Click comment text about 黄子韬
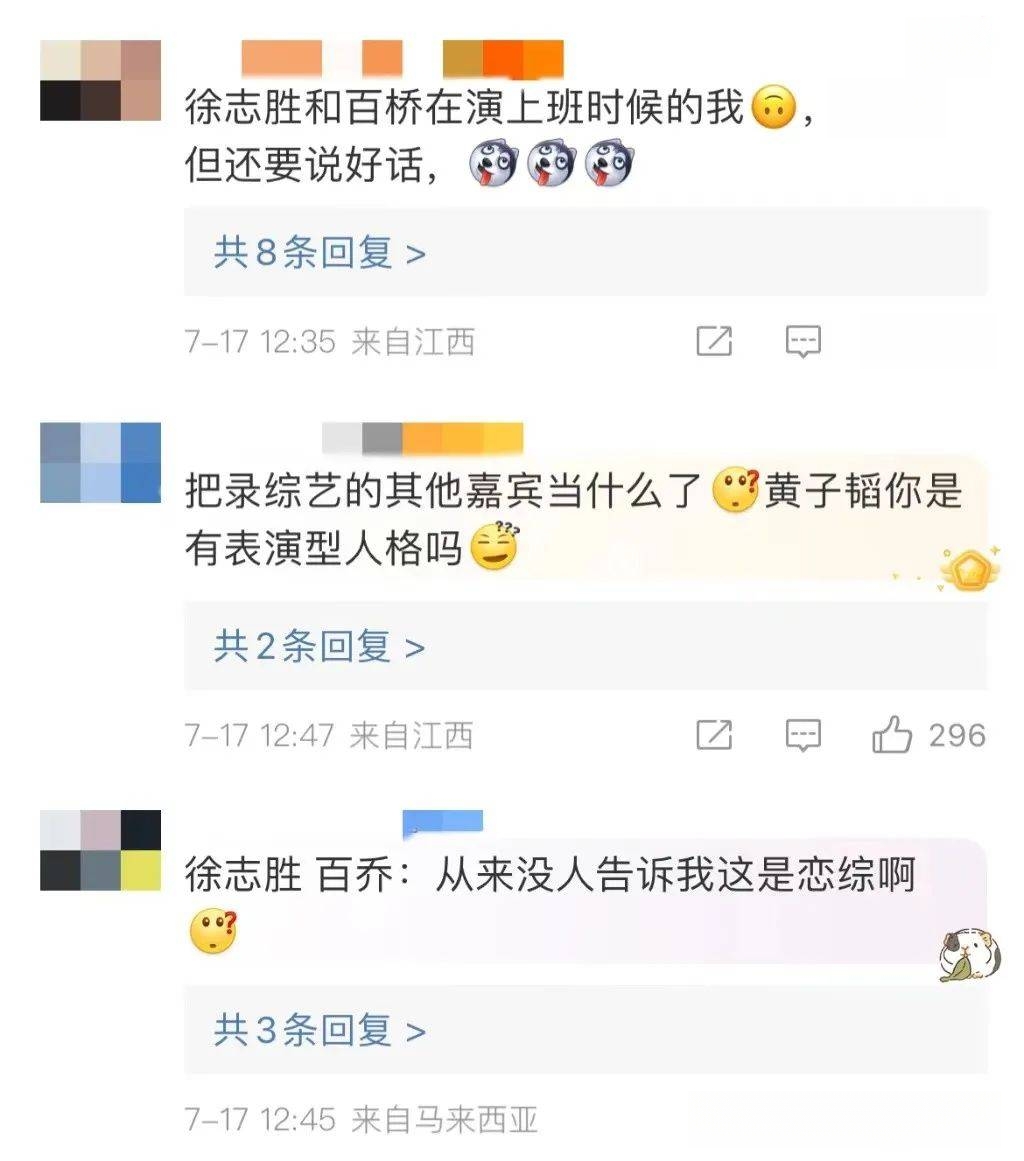 coord(574,520)
